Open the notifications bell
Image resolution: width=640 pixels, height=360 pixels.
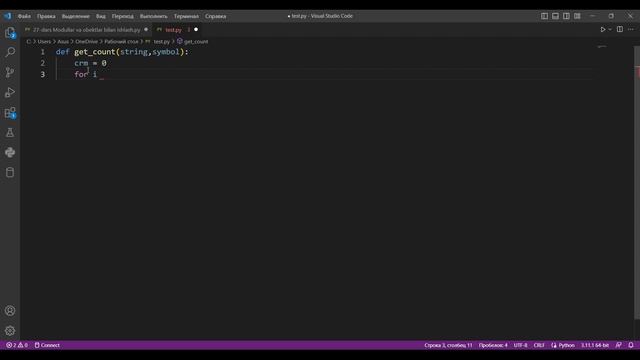[631, 345]
